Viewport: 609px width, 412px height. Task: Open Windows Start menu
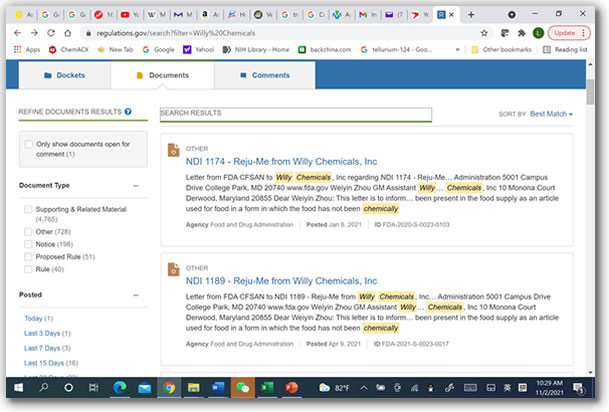pos(18,388)
